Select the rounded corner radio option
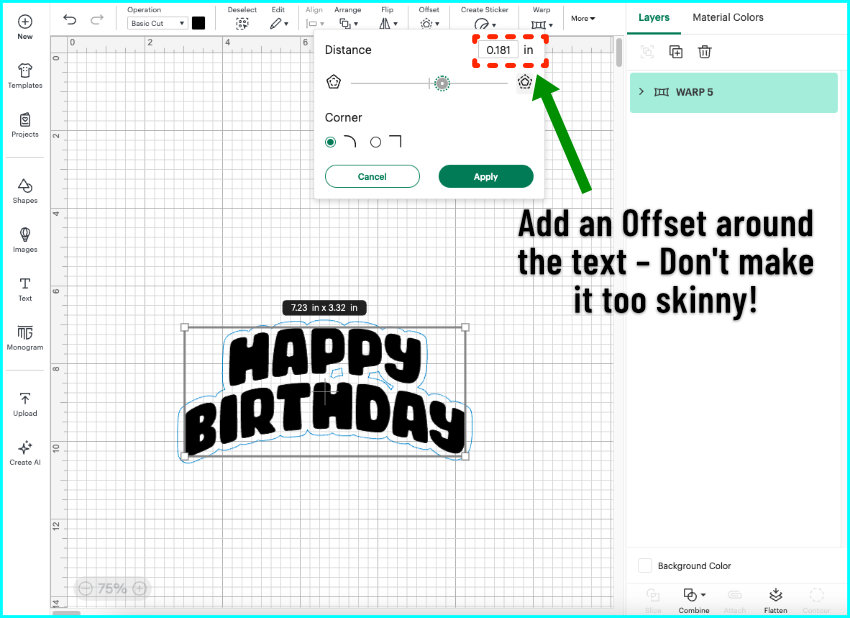 330,142
